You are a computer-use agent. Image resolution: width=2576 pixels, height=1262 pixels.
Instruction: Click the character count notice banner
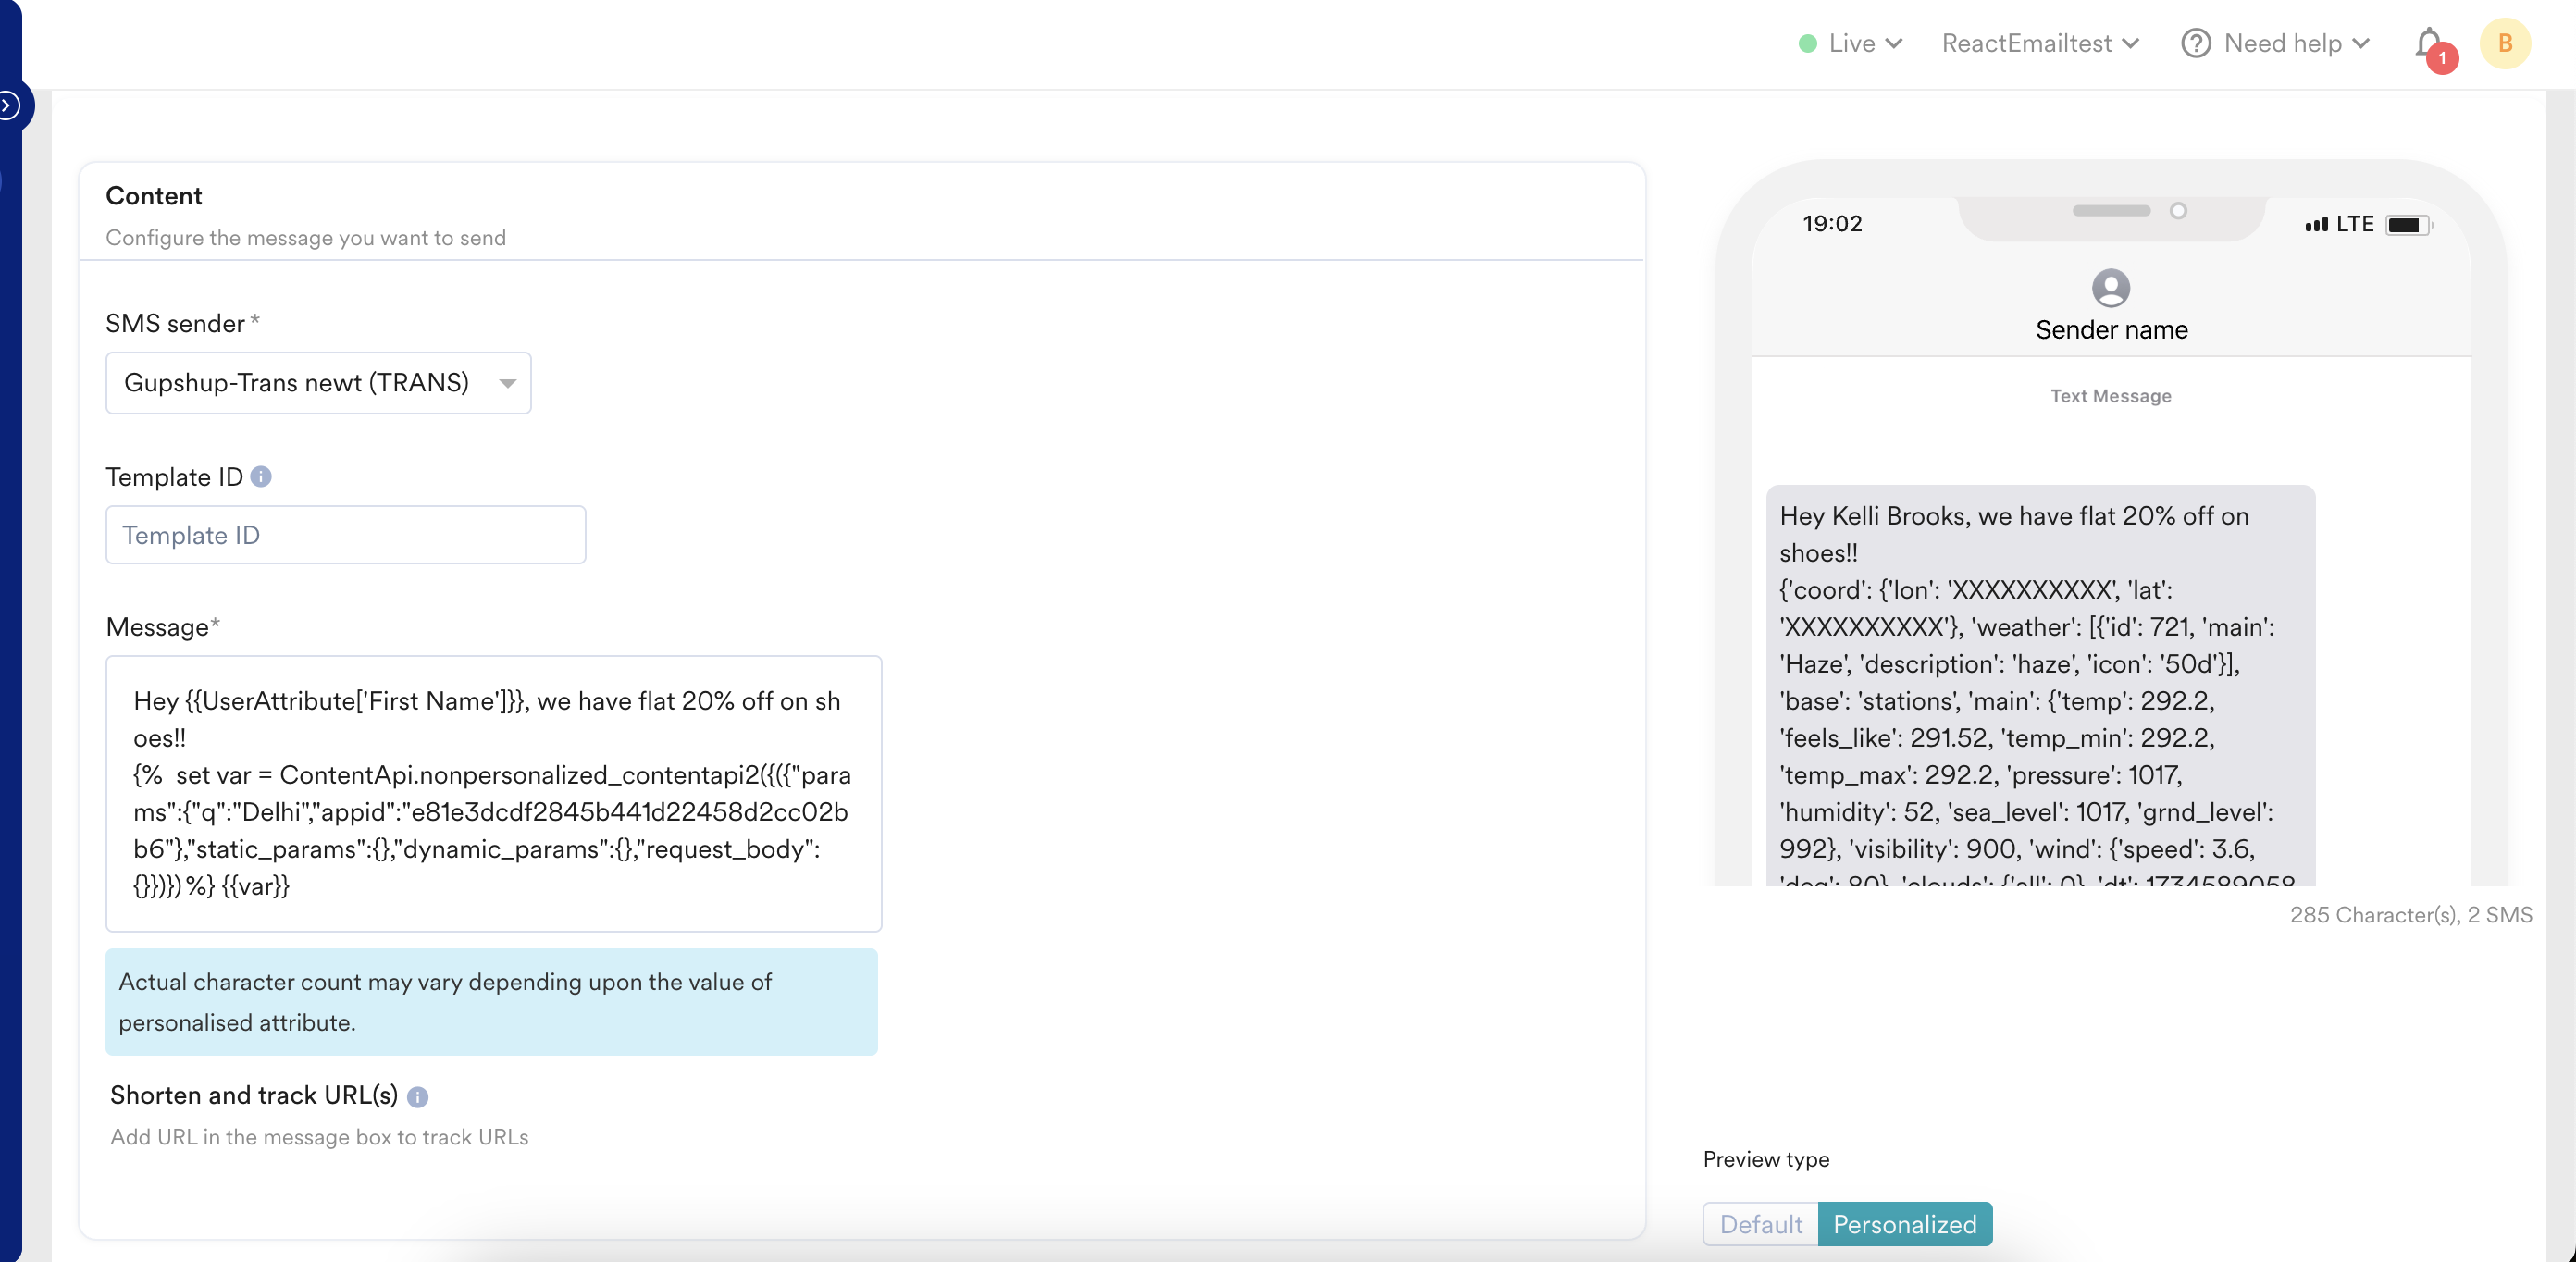coord(491,1001)
